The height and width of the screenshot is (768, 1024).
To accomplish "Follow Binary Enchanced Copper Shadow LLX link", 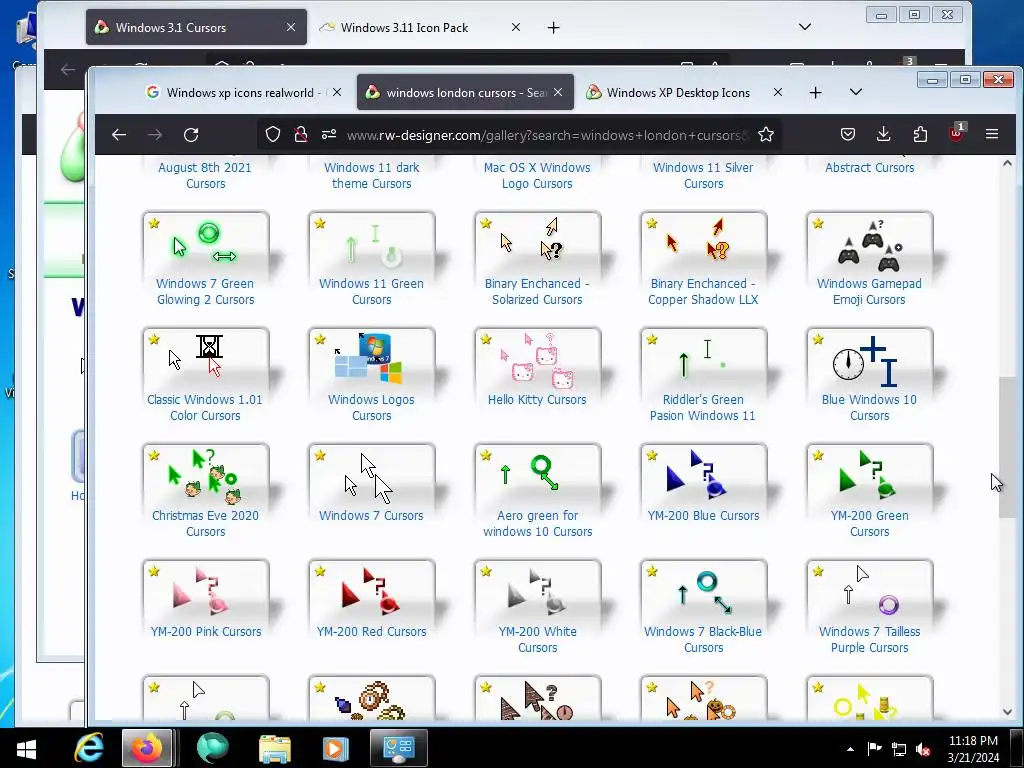I will [x=703, y=291].
